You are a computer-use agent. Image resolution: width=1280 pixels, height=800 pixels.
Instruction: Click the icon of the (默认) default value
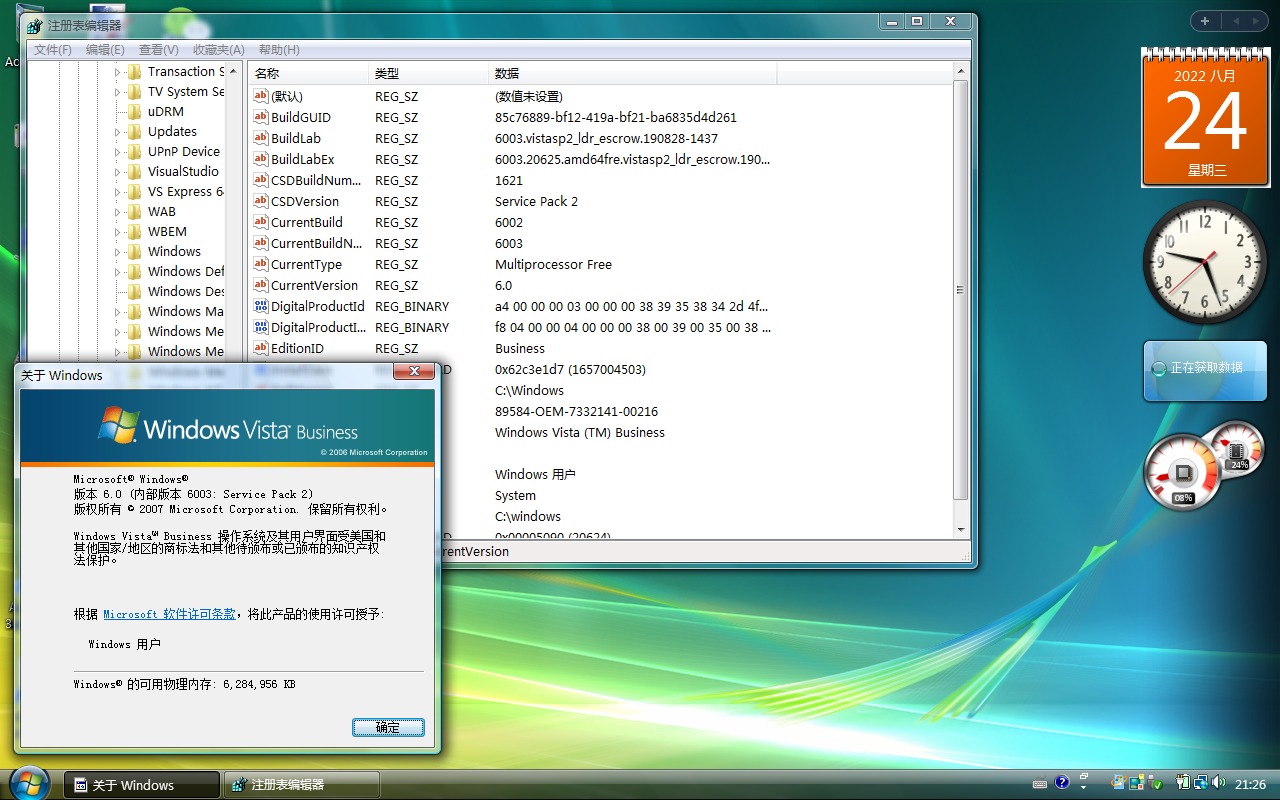pos(261,96)
